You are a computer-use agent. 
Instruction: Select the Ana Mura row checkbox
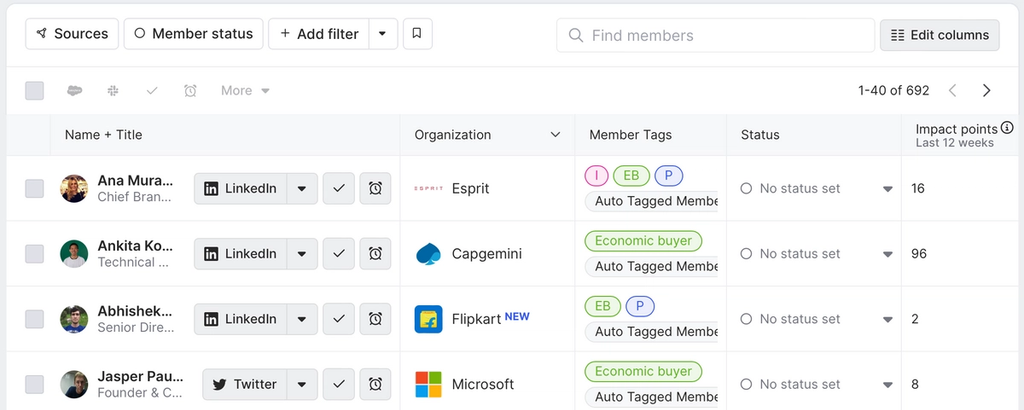click(x=35, y=188)
